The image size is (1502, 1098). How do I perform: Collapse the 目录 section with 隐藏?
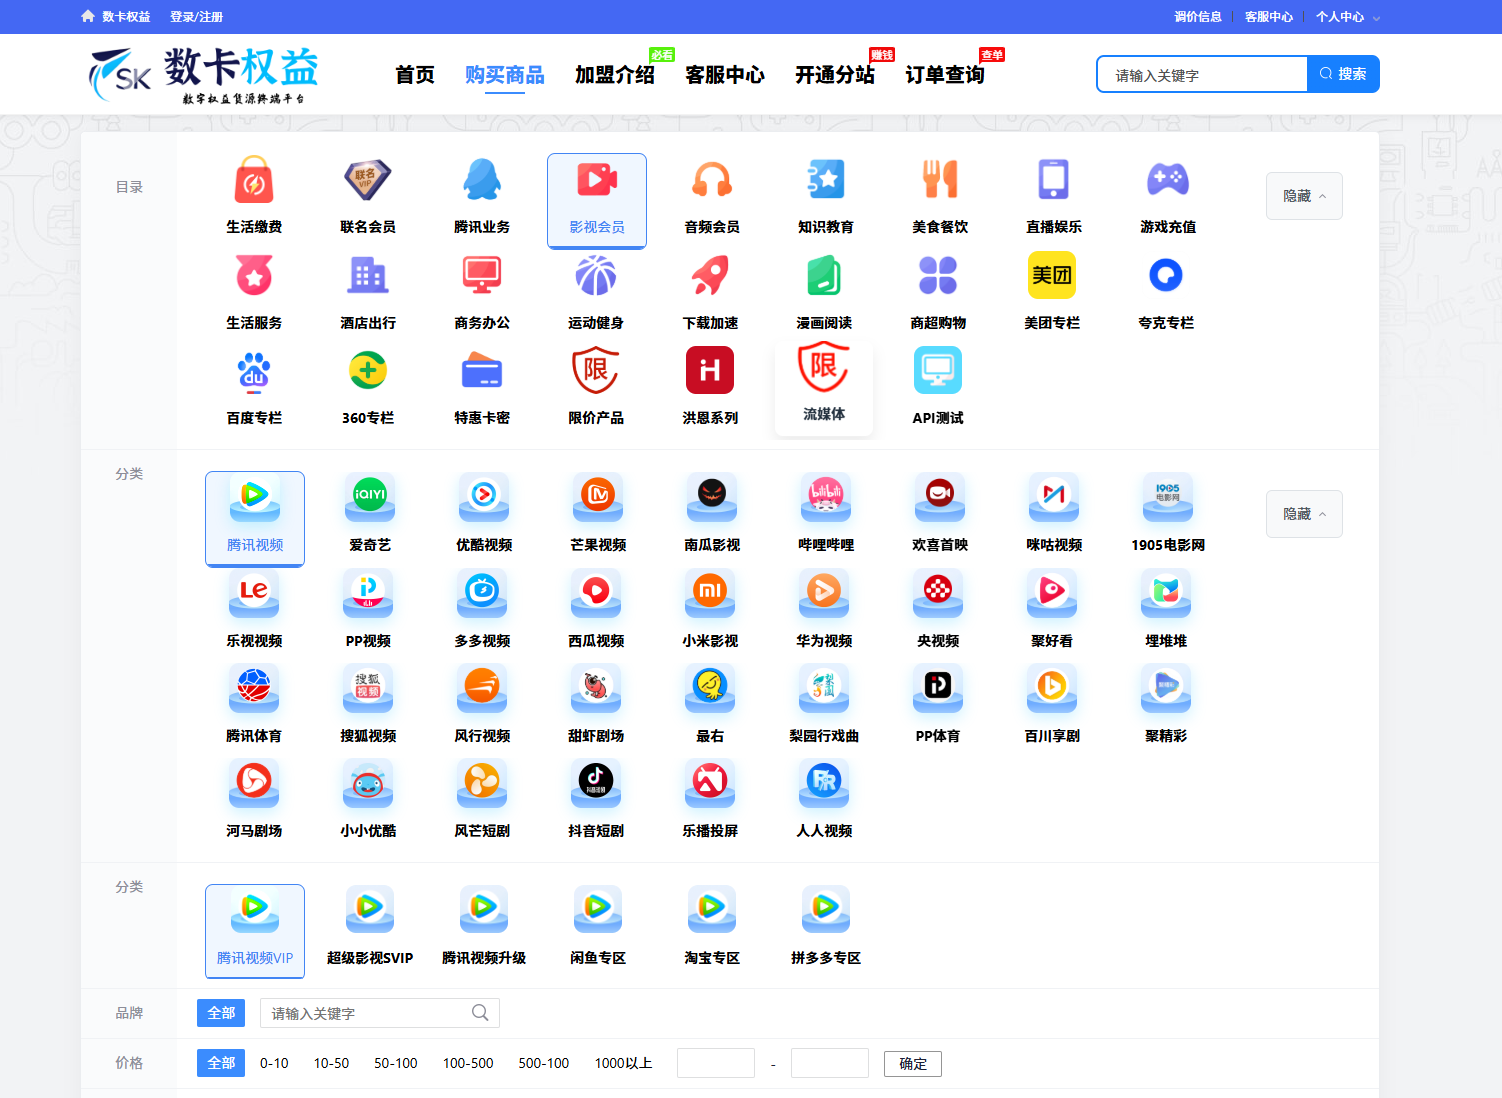pyautogui.click(x=1304, y=196)
